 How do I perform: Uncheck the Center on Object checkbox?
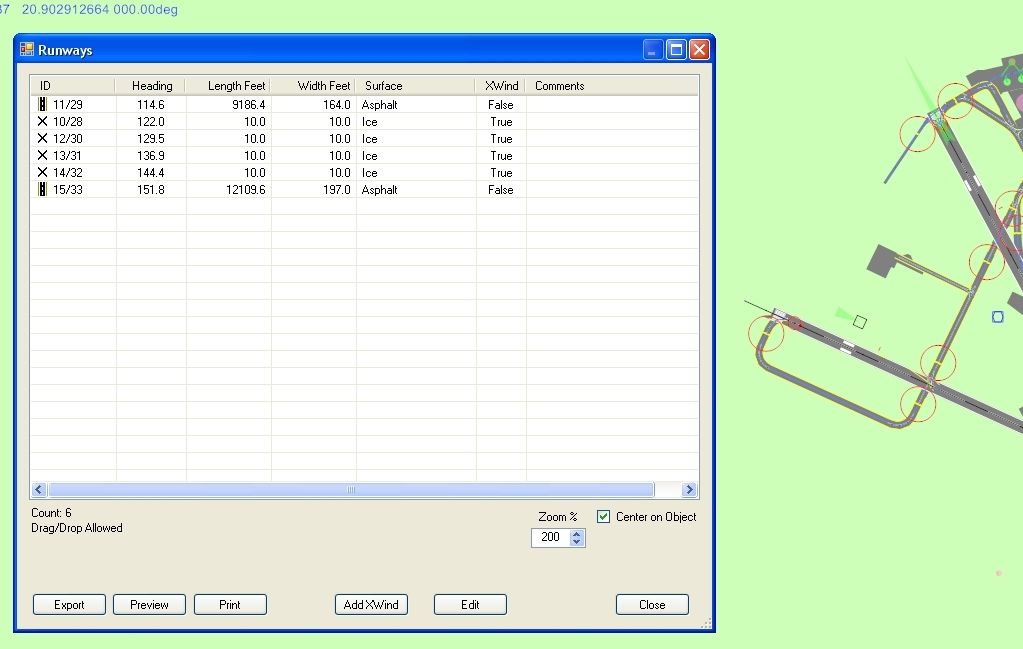click(x=603, y=516)
